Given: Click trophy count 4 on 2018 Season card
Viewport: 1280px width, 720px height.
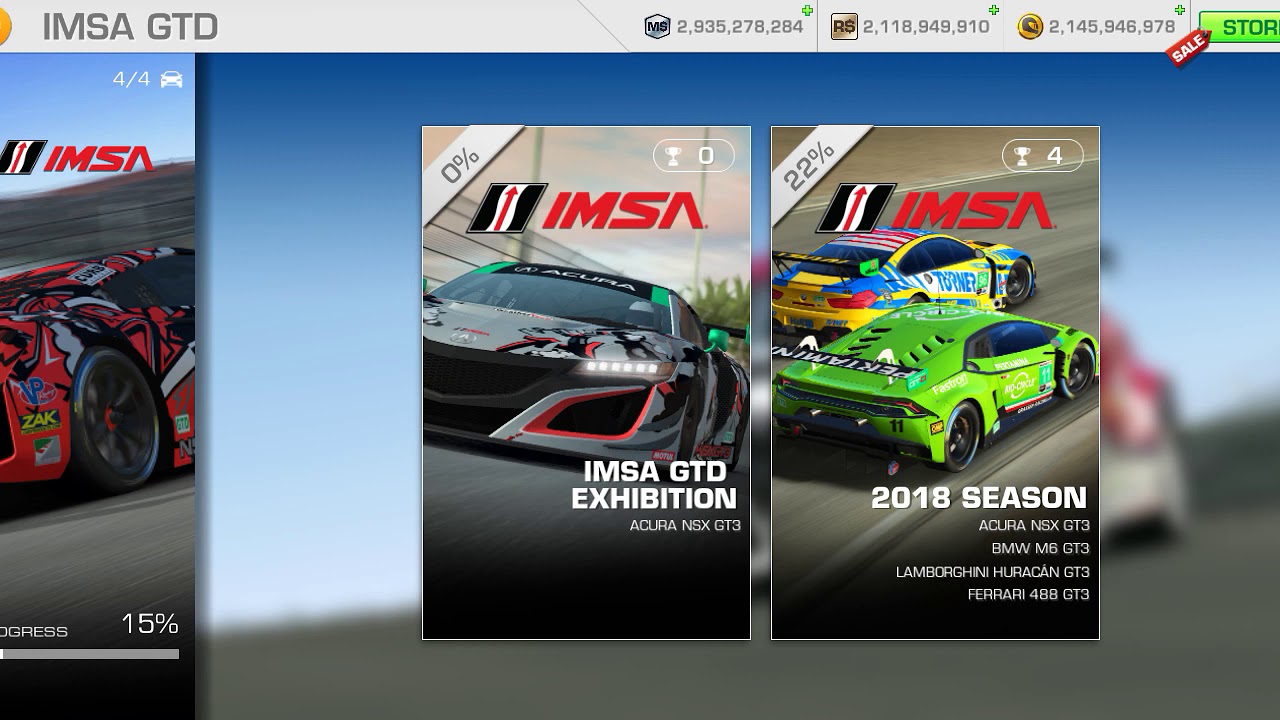Looking at the screenshot, I should pyautogui.click(x=1043, y=156).
